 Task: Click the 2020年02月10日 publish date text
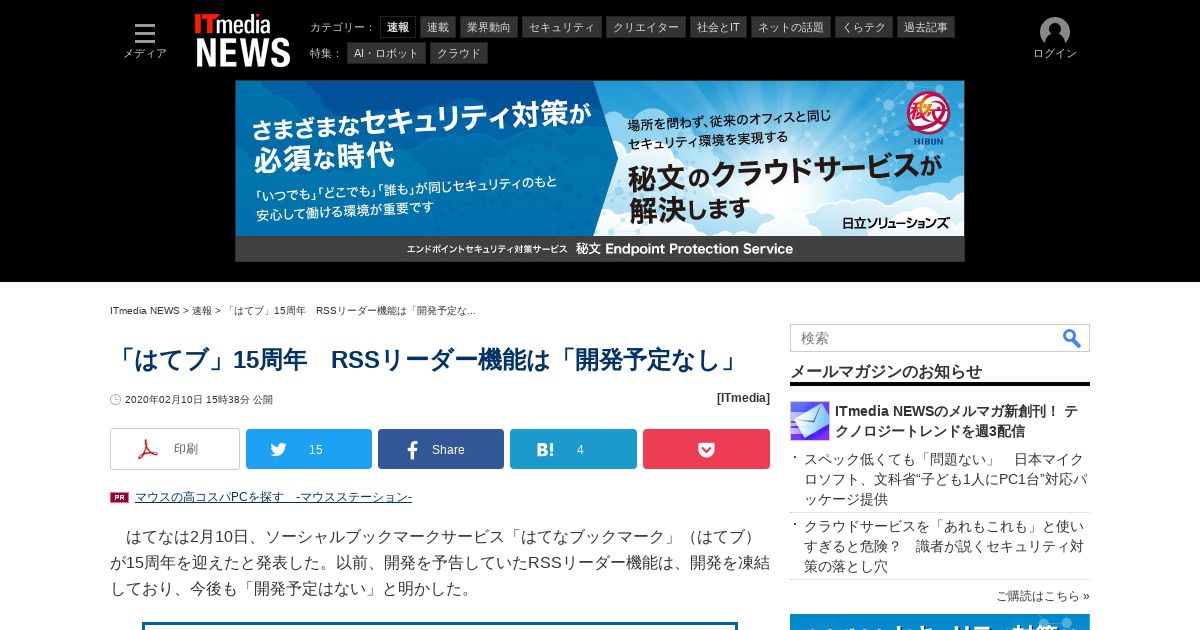[x=198, y=399]
